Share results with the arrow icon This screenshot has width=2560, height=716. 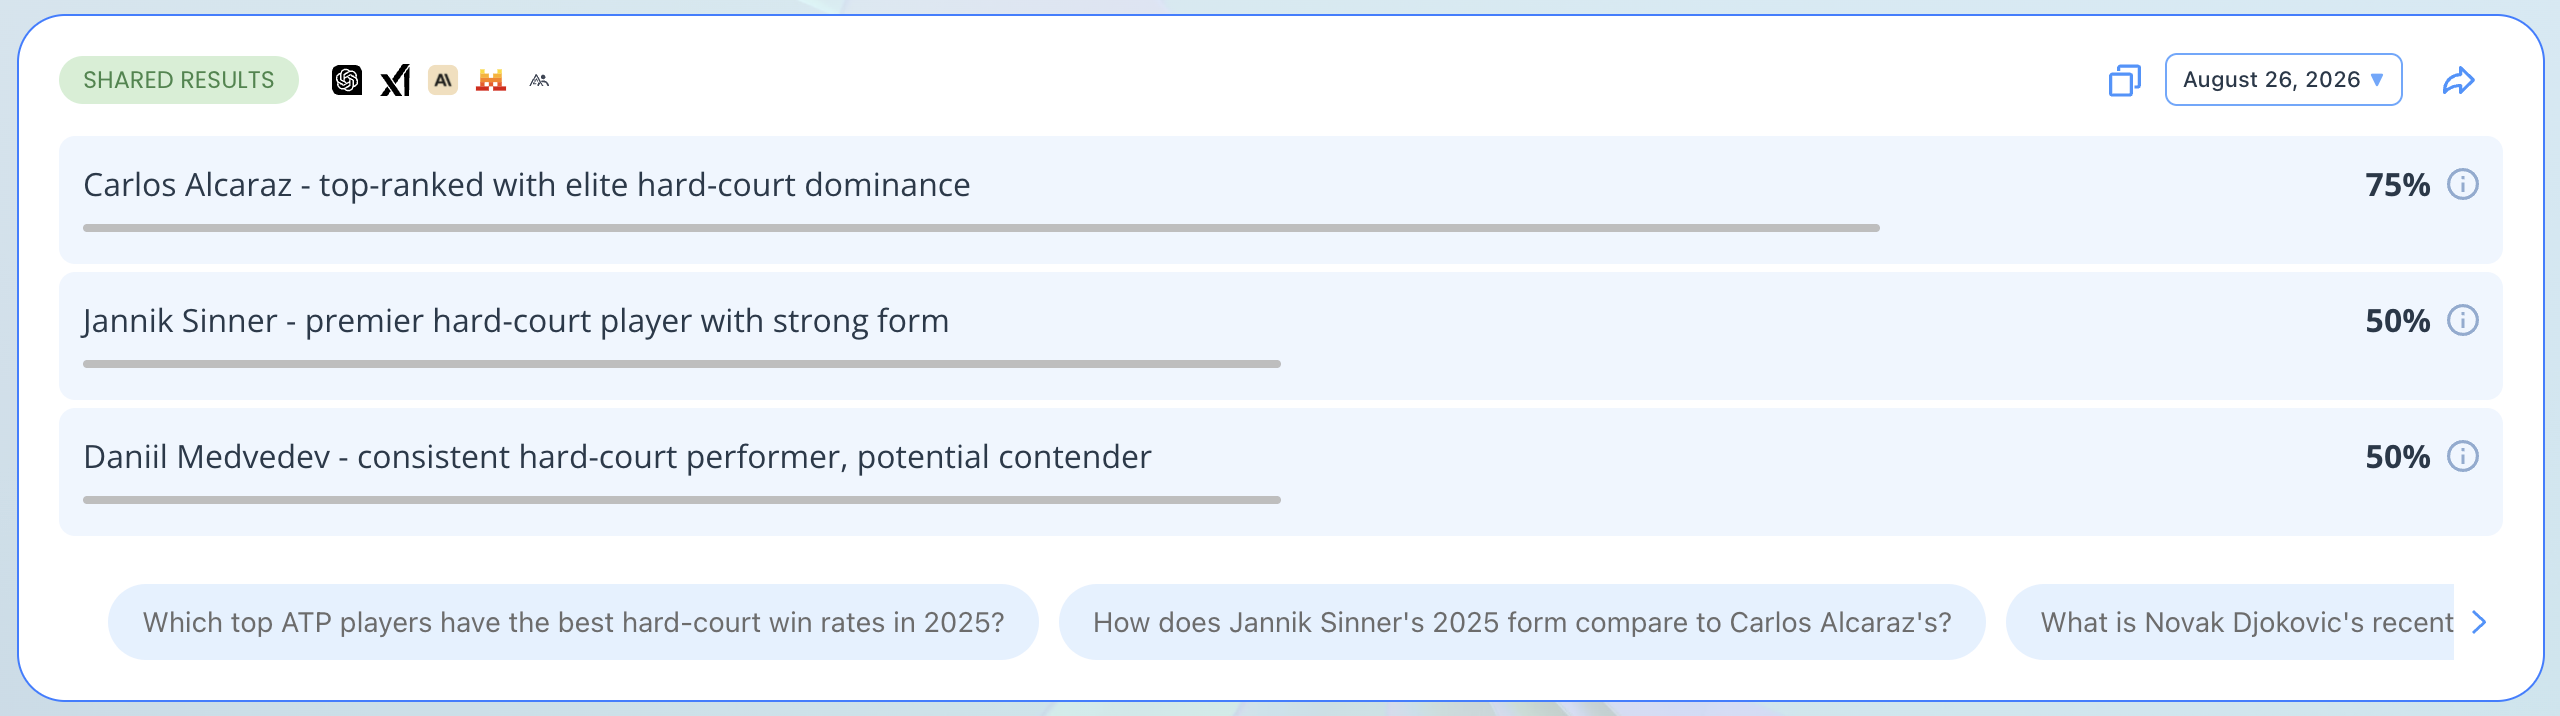pos(2458,80)
